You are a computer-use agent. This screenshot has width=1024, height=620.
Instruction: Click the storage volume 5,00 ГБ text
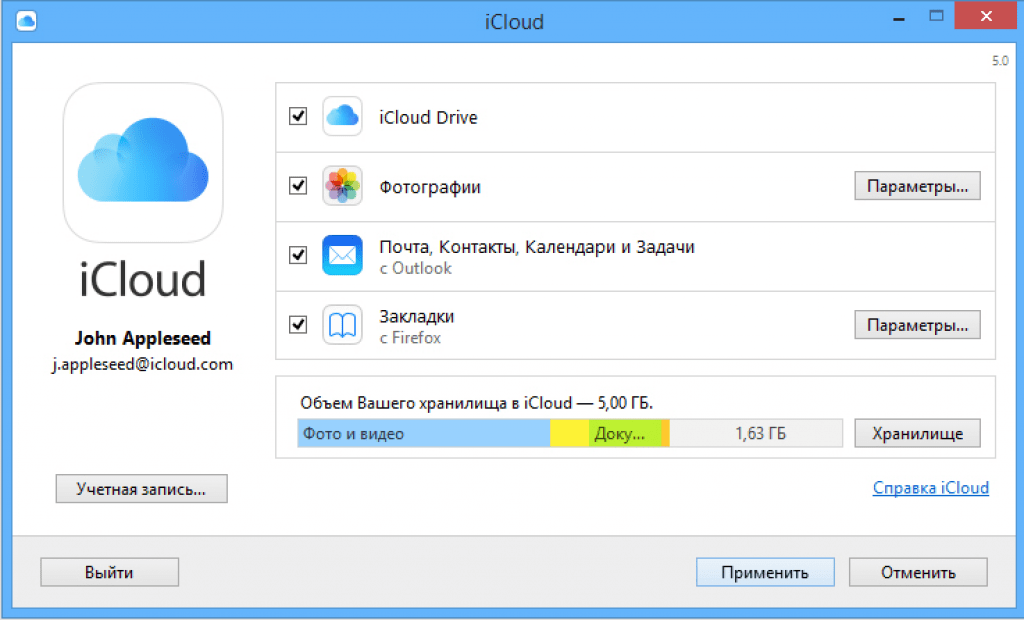(x=476, y=403)
